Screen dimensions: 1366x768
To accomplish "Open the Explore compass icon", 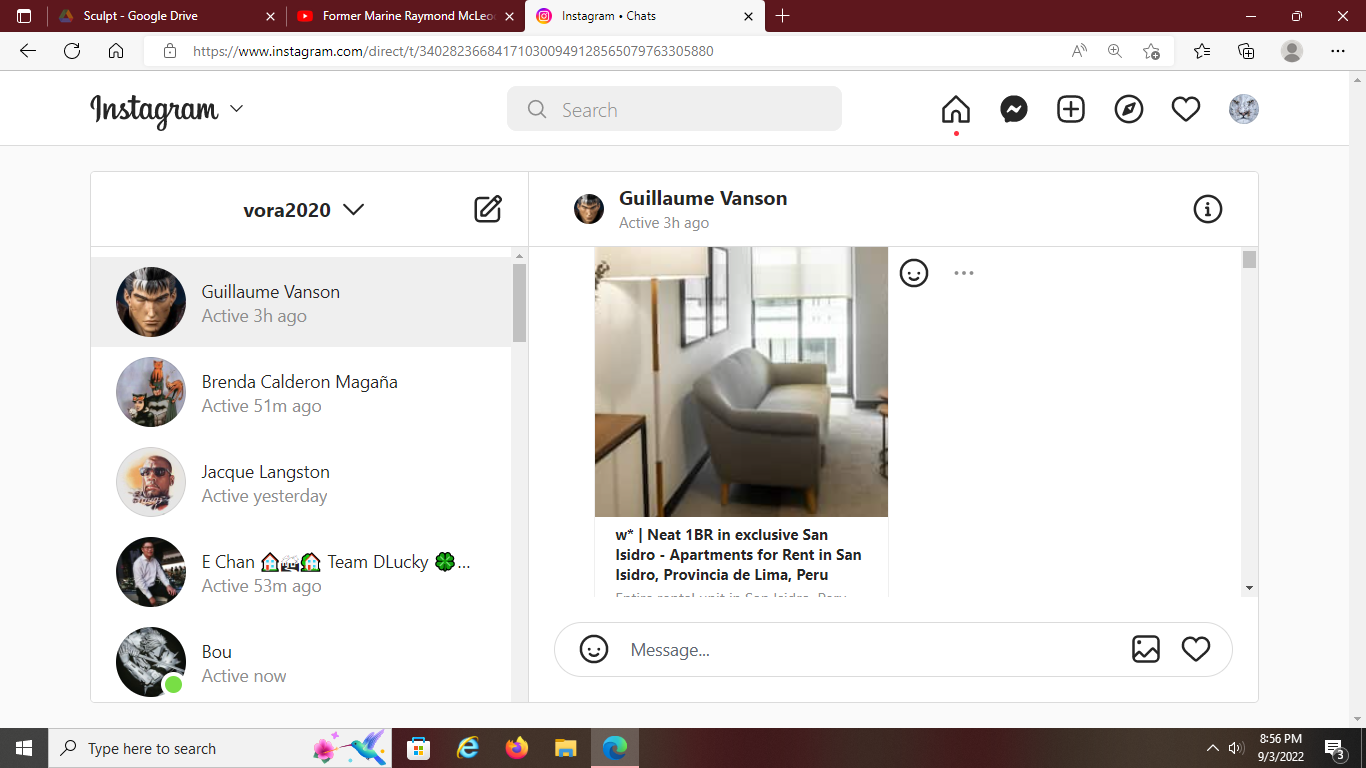I will 1129,109.
